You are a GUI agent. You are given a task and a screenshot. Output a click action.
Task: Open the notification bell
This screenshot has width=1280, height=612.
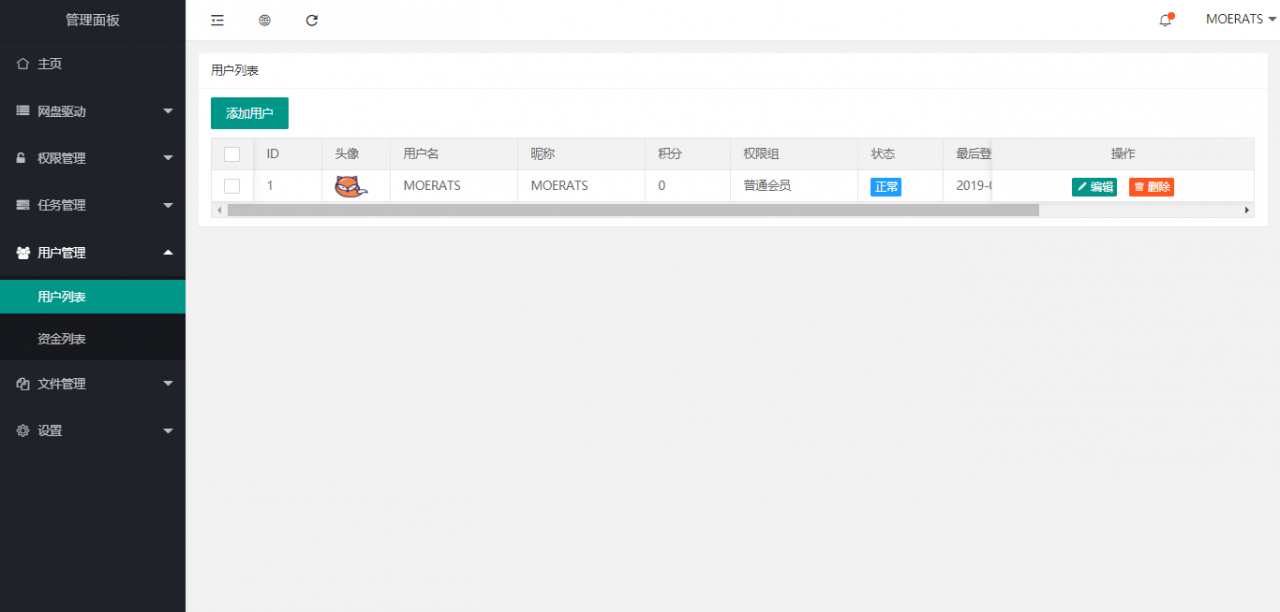point(1164,19)
